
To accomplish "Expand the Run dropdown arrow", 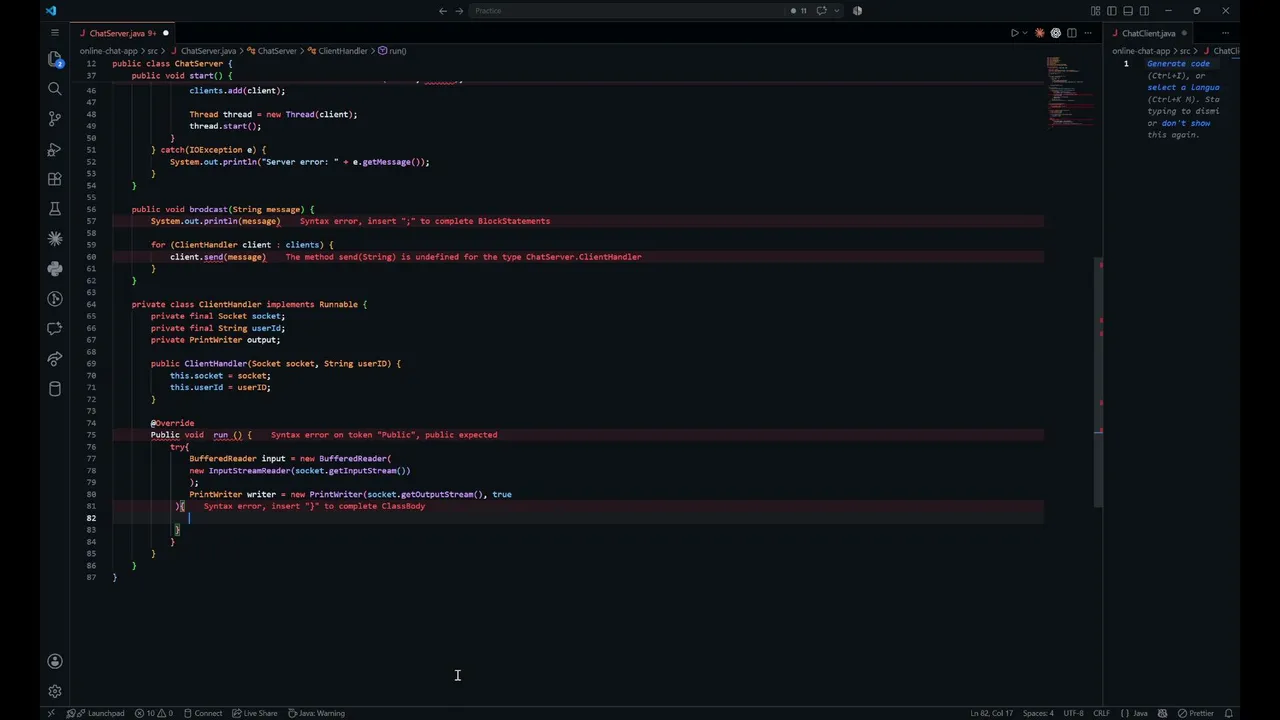I will [1025, 33].
